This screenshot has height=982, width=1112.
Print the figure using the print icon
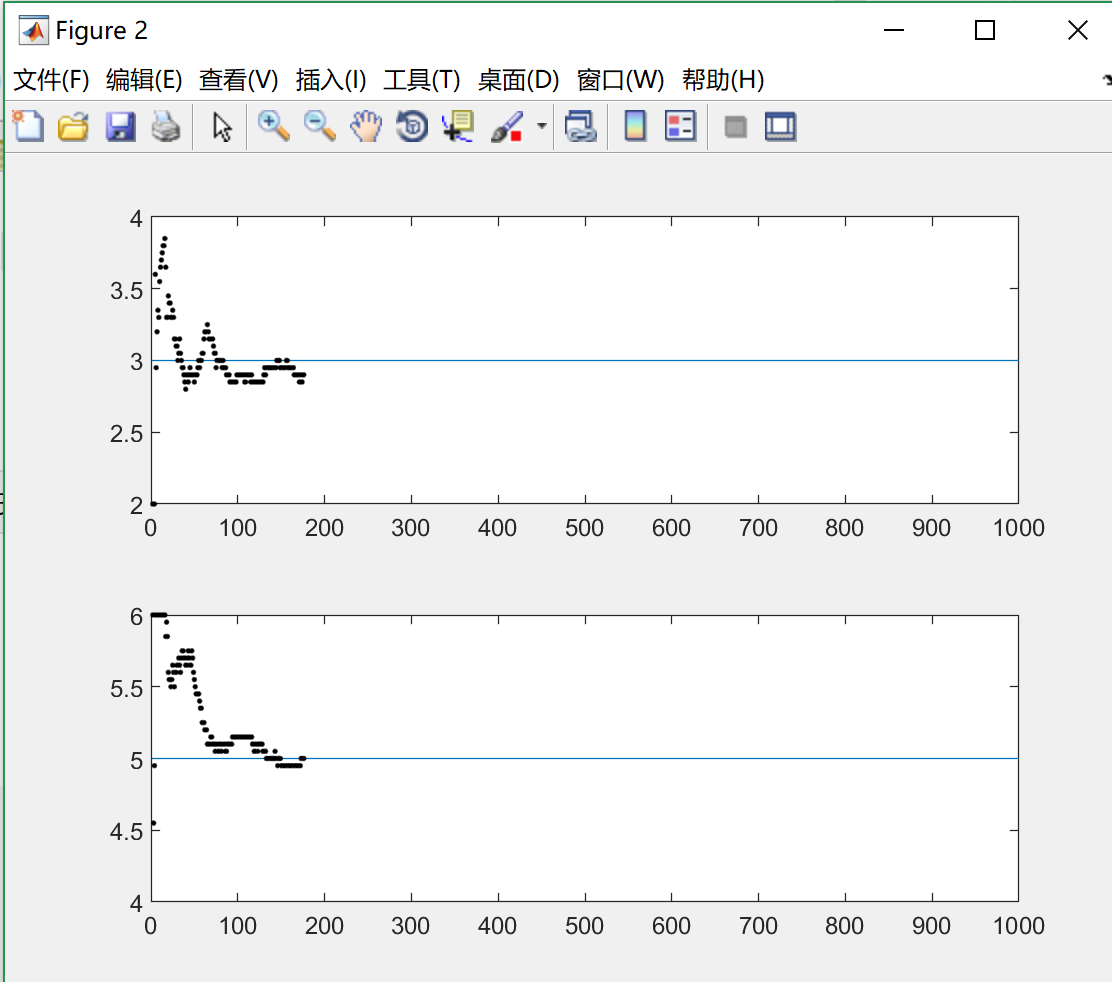(166, 126)
